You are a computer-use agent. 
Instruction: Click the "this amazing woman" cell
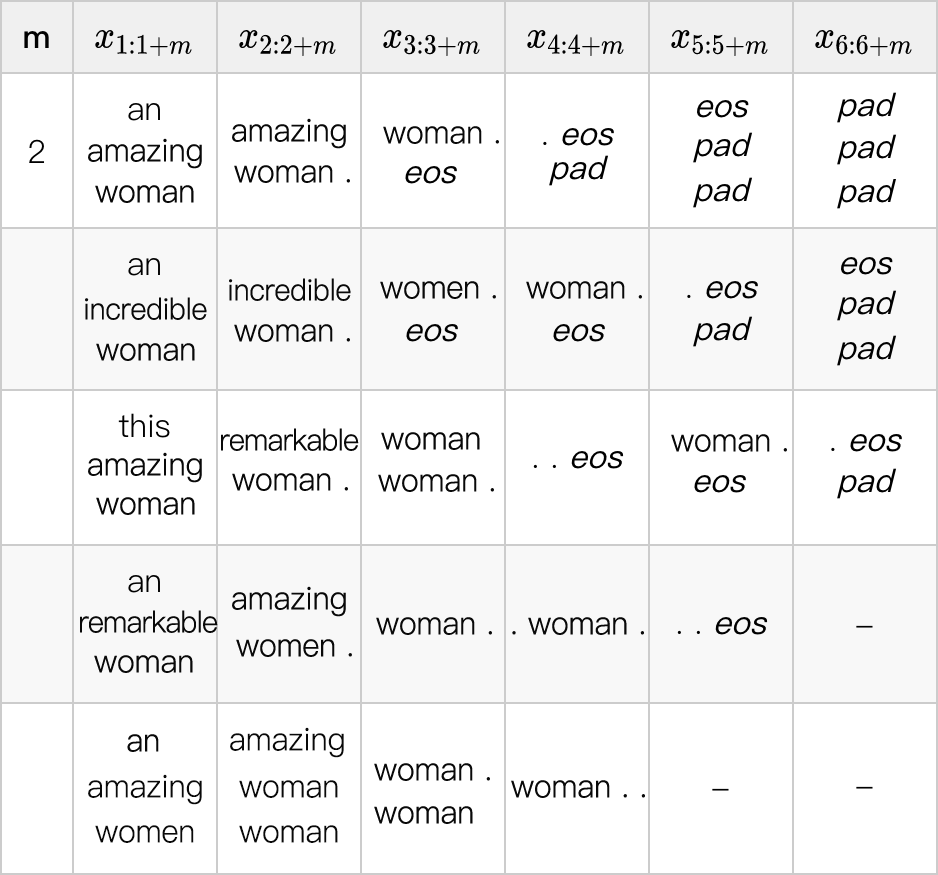click(x=144, y=466)
